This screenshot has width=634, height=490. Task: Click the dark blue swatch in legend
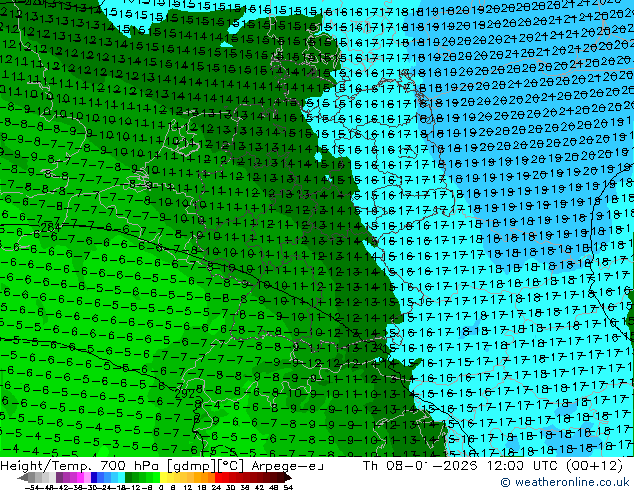tap(94, 477)
